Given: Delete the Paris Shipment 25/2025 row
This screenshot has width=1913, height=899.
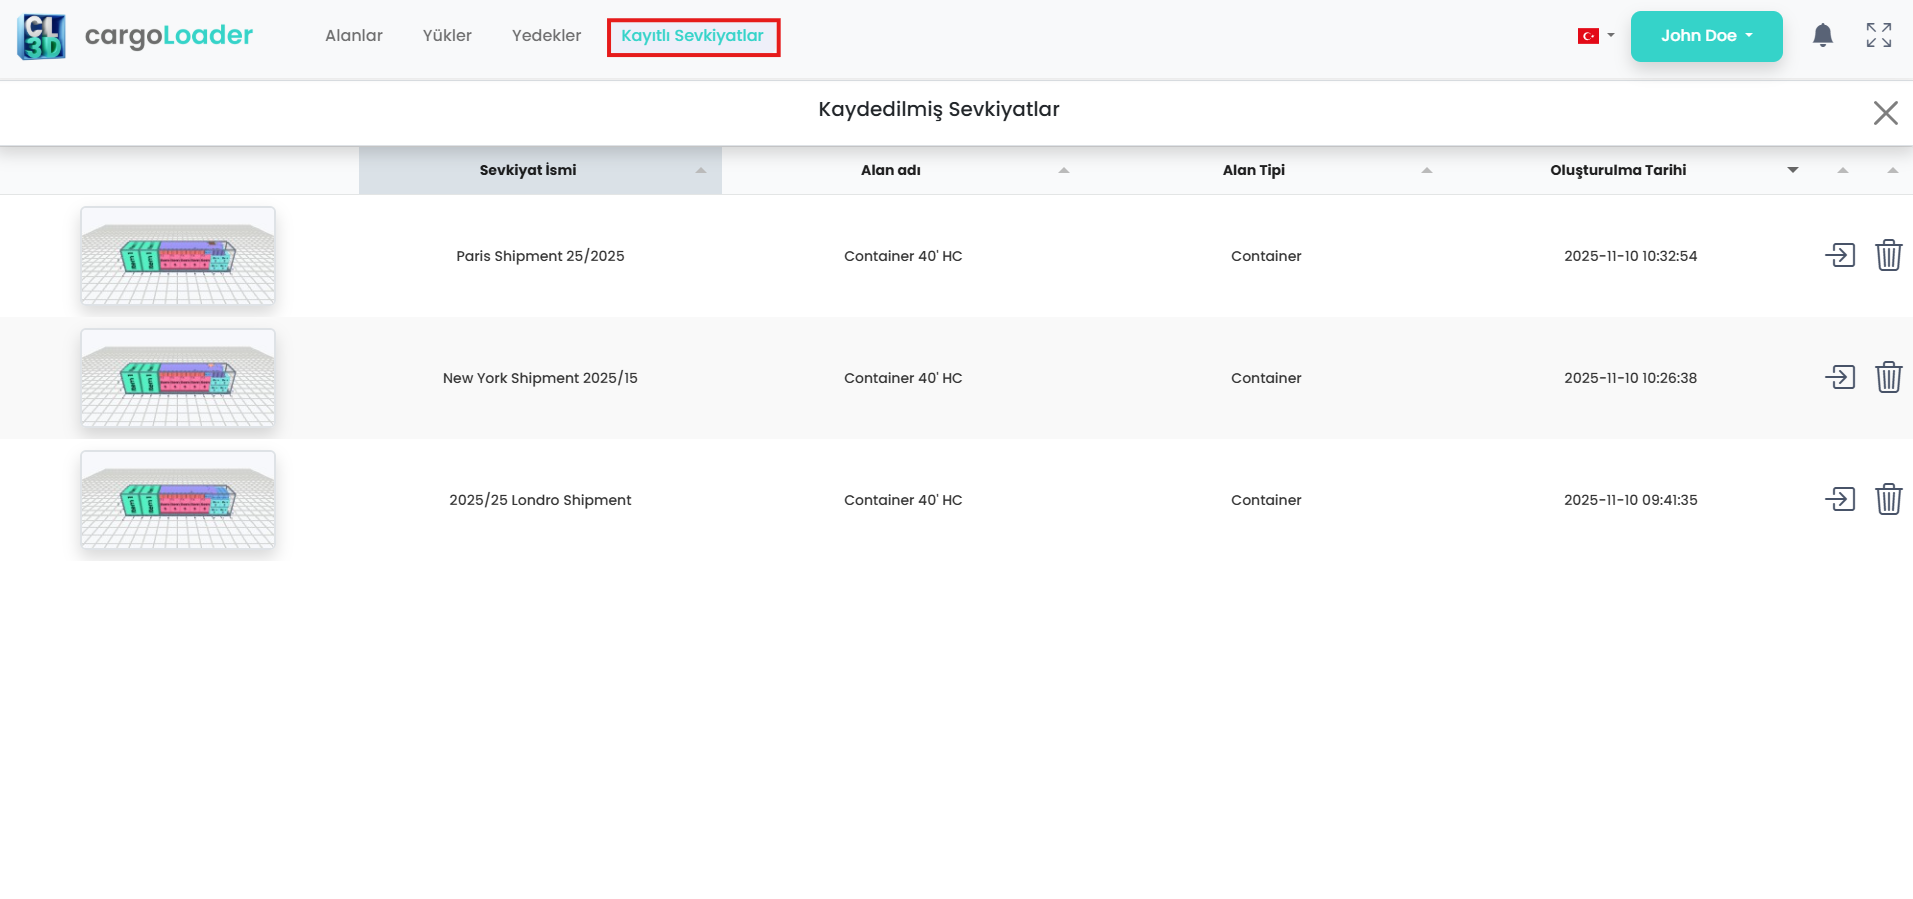Looking at the screenshot, I should tap(1888, 255).
